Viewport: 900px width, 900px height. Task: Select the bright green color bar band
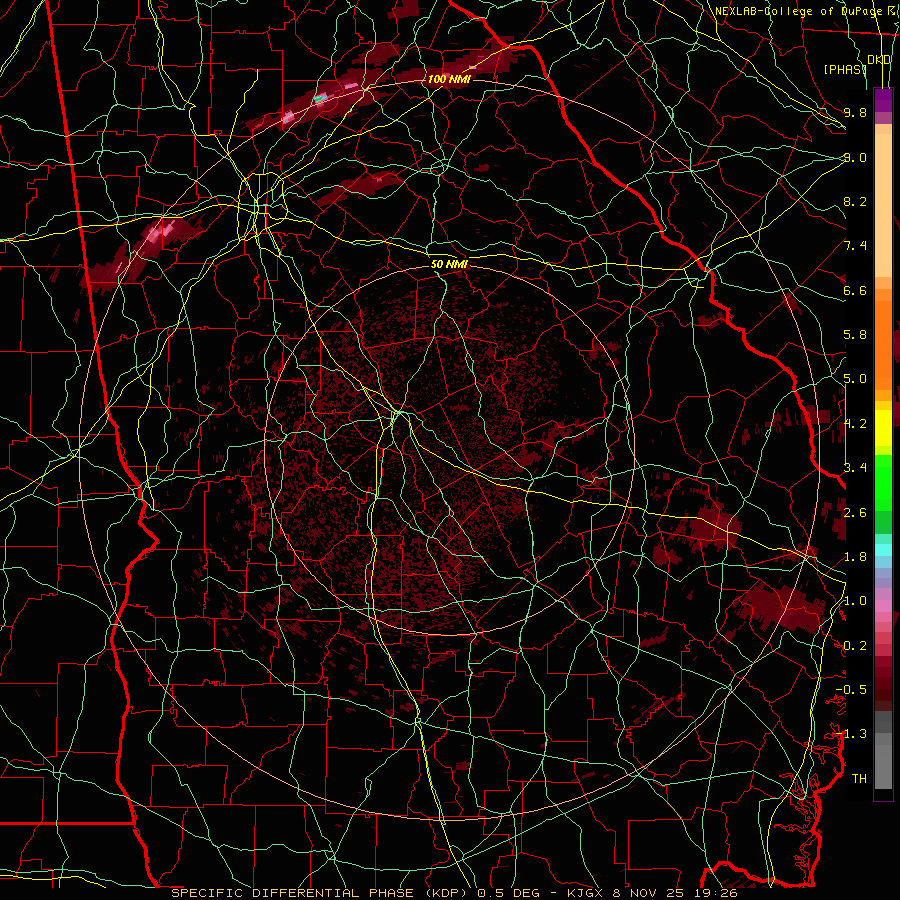click(x=883, y=482)
